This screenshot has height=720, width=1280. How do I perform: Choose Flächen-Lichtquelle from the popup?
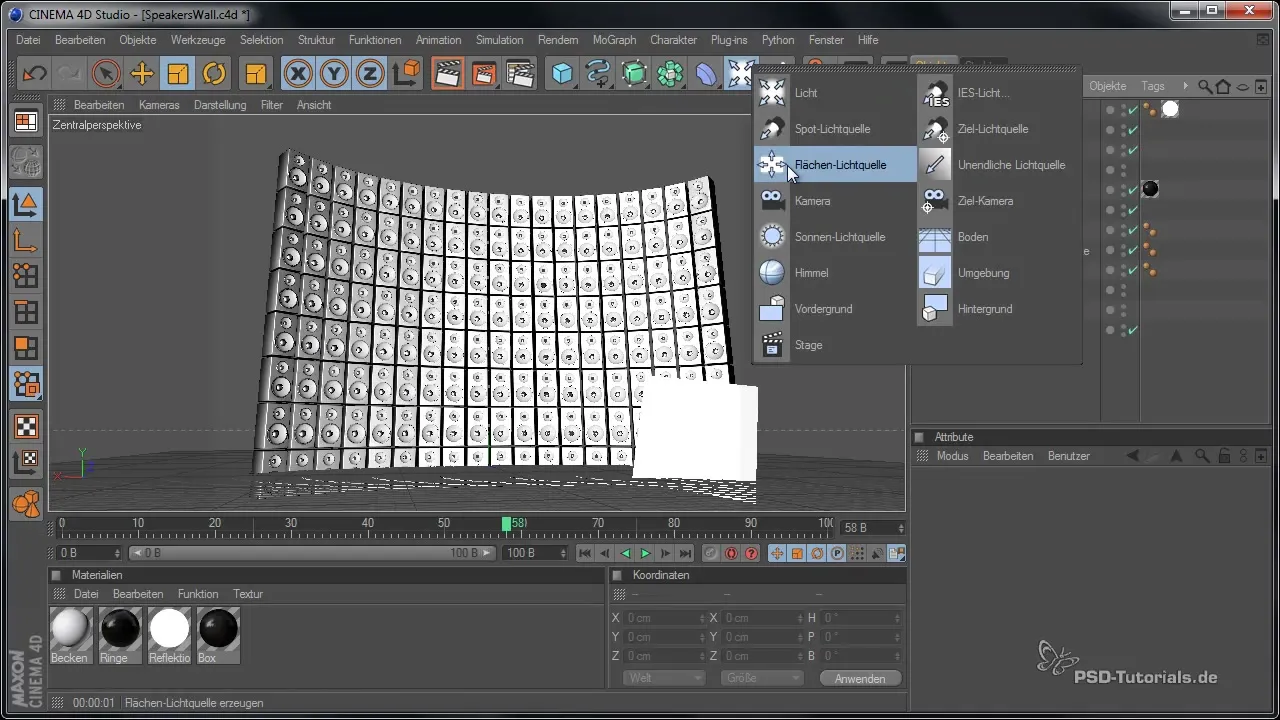[835, 165]
